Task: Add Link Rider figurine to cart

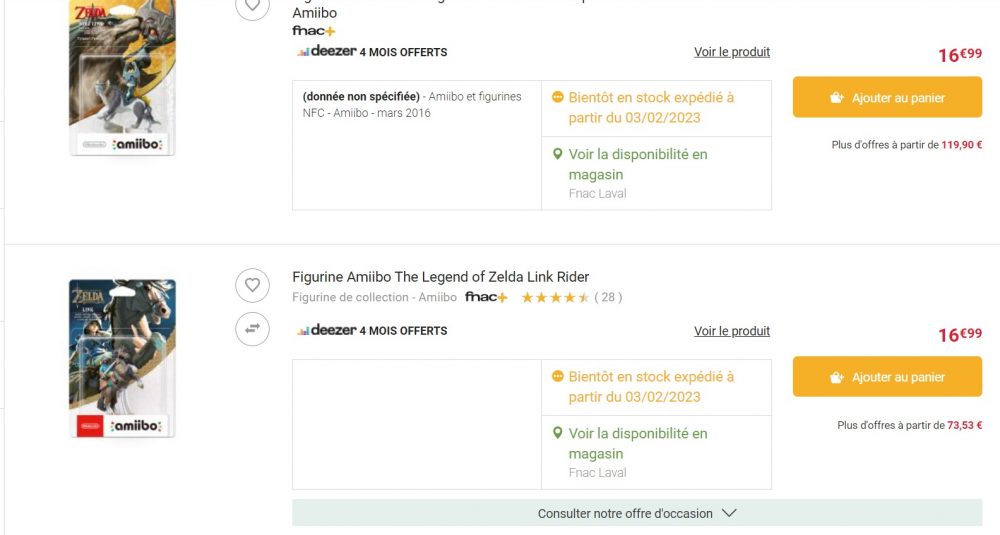Action: (887, 377)
